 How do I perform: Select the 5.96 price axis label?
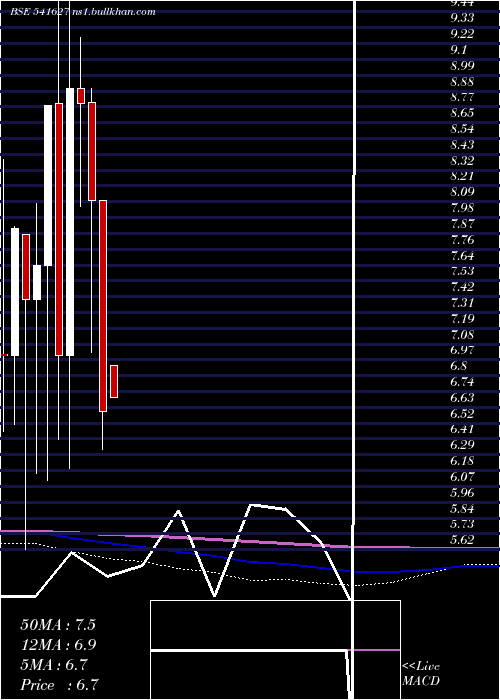[x=462, y=493]
